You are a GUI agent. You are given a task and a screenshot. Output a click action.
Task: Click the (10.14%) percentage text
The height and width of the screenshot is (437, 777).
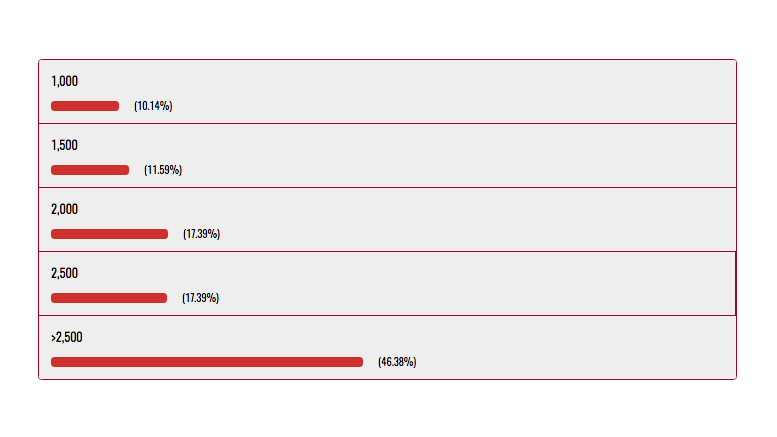click(153, 106)
